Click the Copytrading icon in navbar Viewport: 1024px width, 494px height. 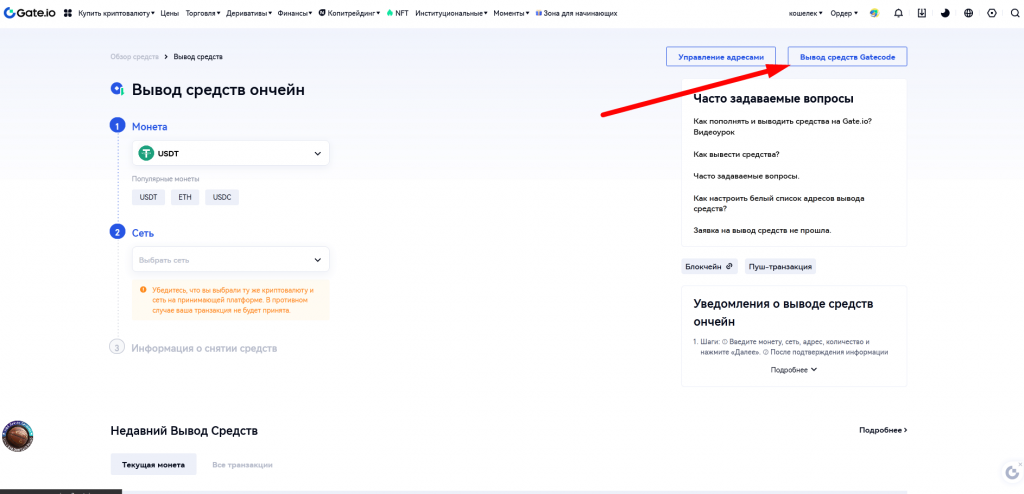point(322,12)
